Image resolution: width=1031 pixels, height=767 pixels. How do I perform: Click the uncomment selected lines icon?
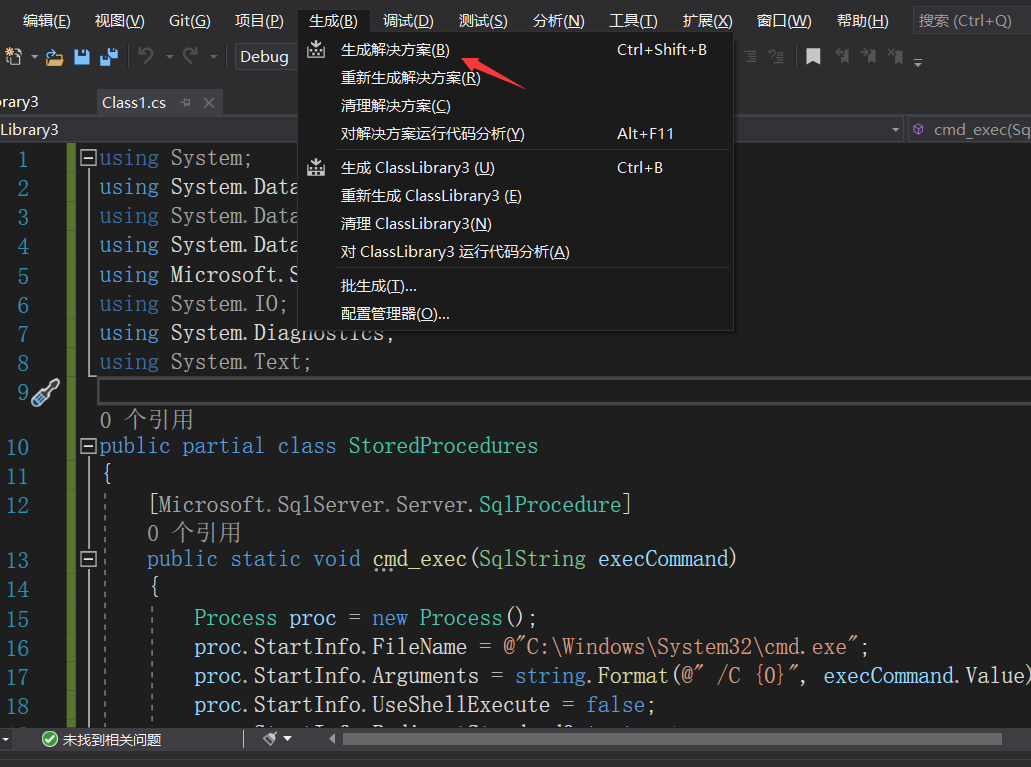777,57
